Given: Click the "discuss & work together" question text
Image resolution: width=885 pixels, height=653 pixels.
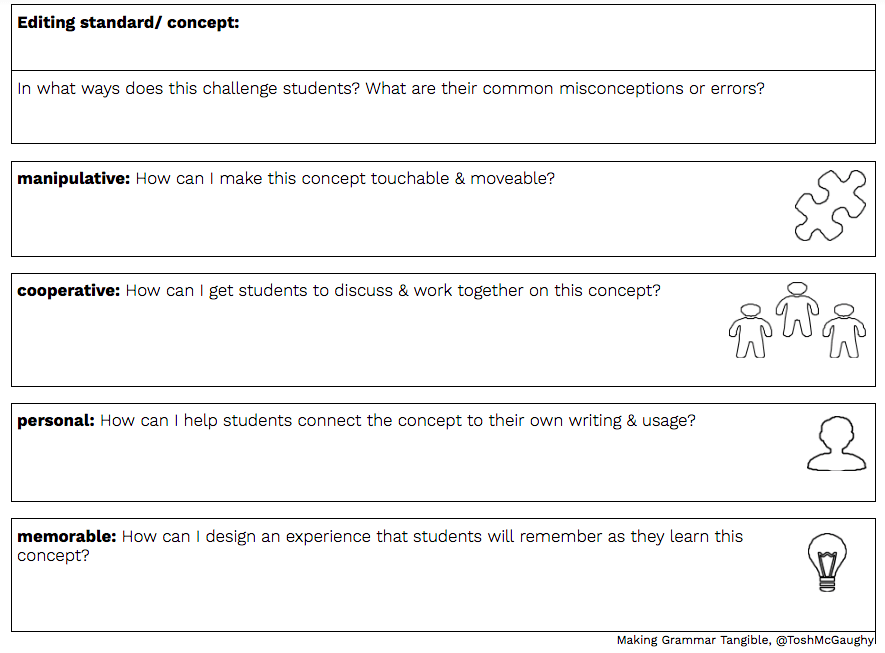Looking at the screenshot, I should [393, 291].
